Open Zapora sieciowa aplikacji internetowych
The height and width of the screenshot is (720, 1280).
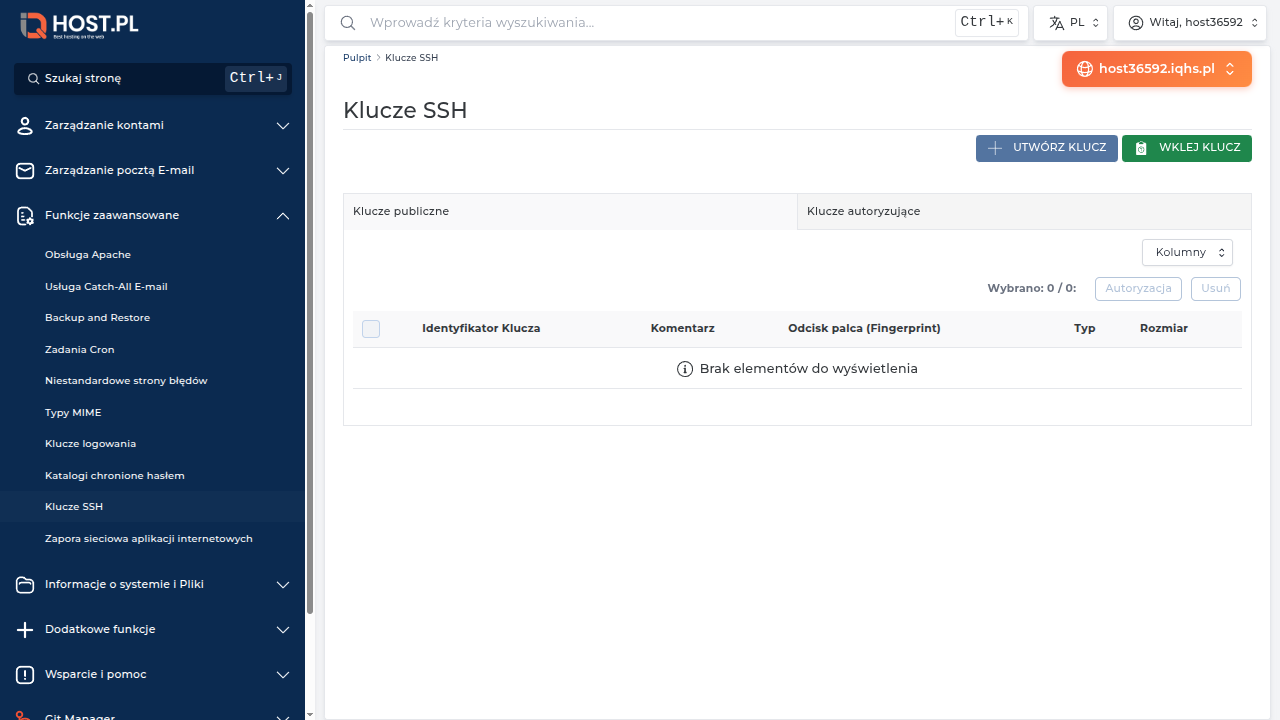(x=149, y=539)
